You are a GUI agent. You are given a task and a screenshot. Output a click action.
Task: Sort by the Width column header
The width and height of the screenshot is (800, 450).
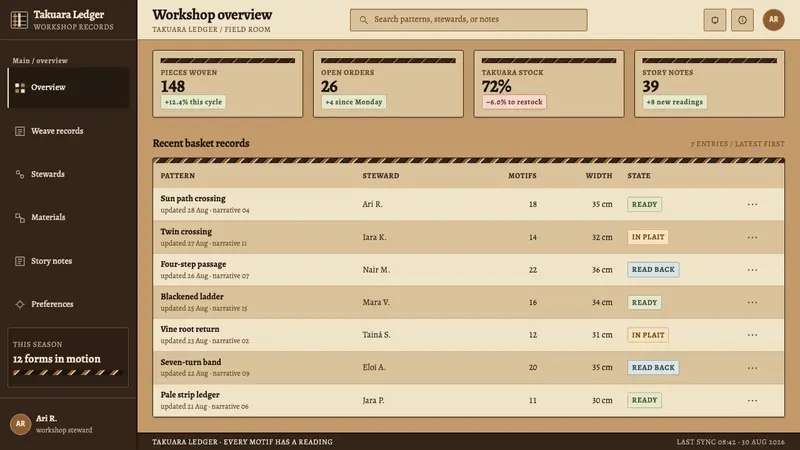(599, 176)
